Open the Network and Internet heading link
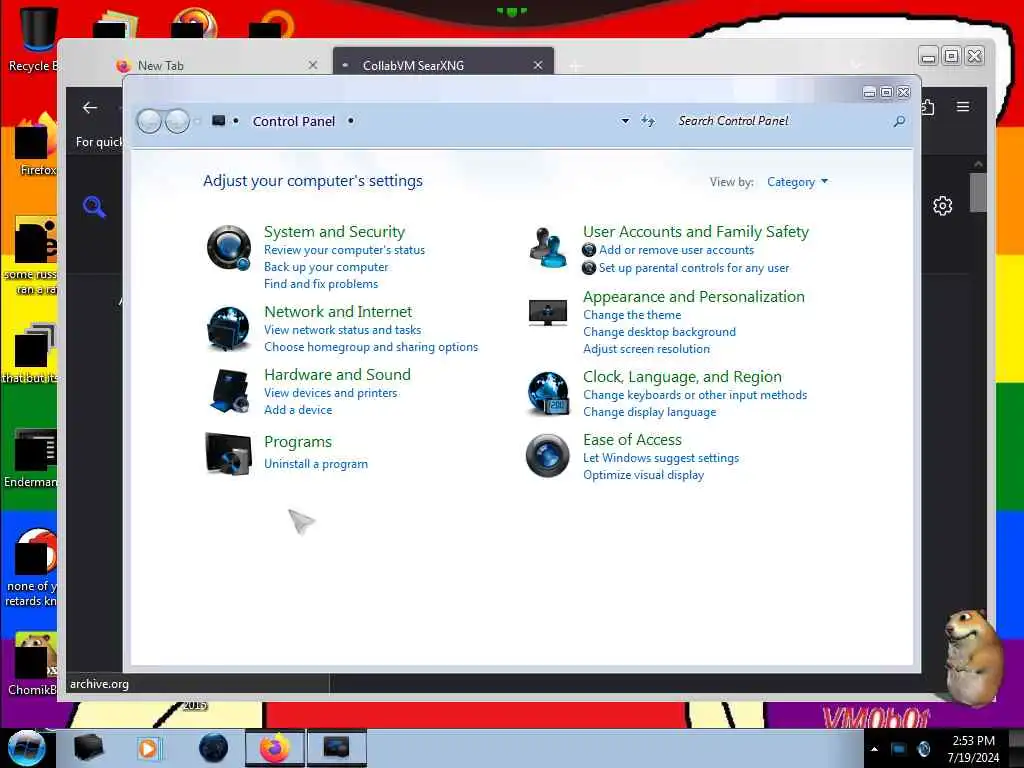1024x768 pixels. point(338,312)
